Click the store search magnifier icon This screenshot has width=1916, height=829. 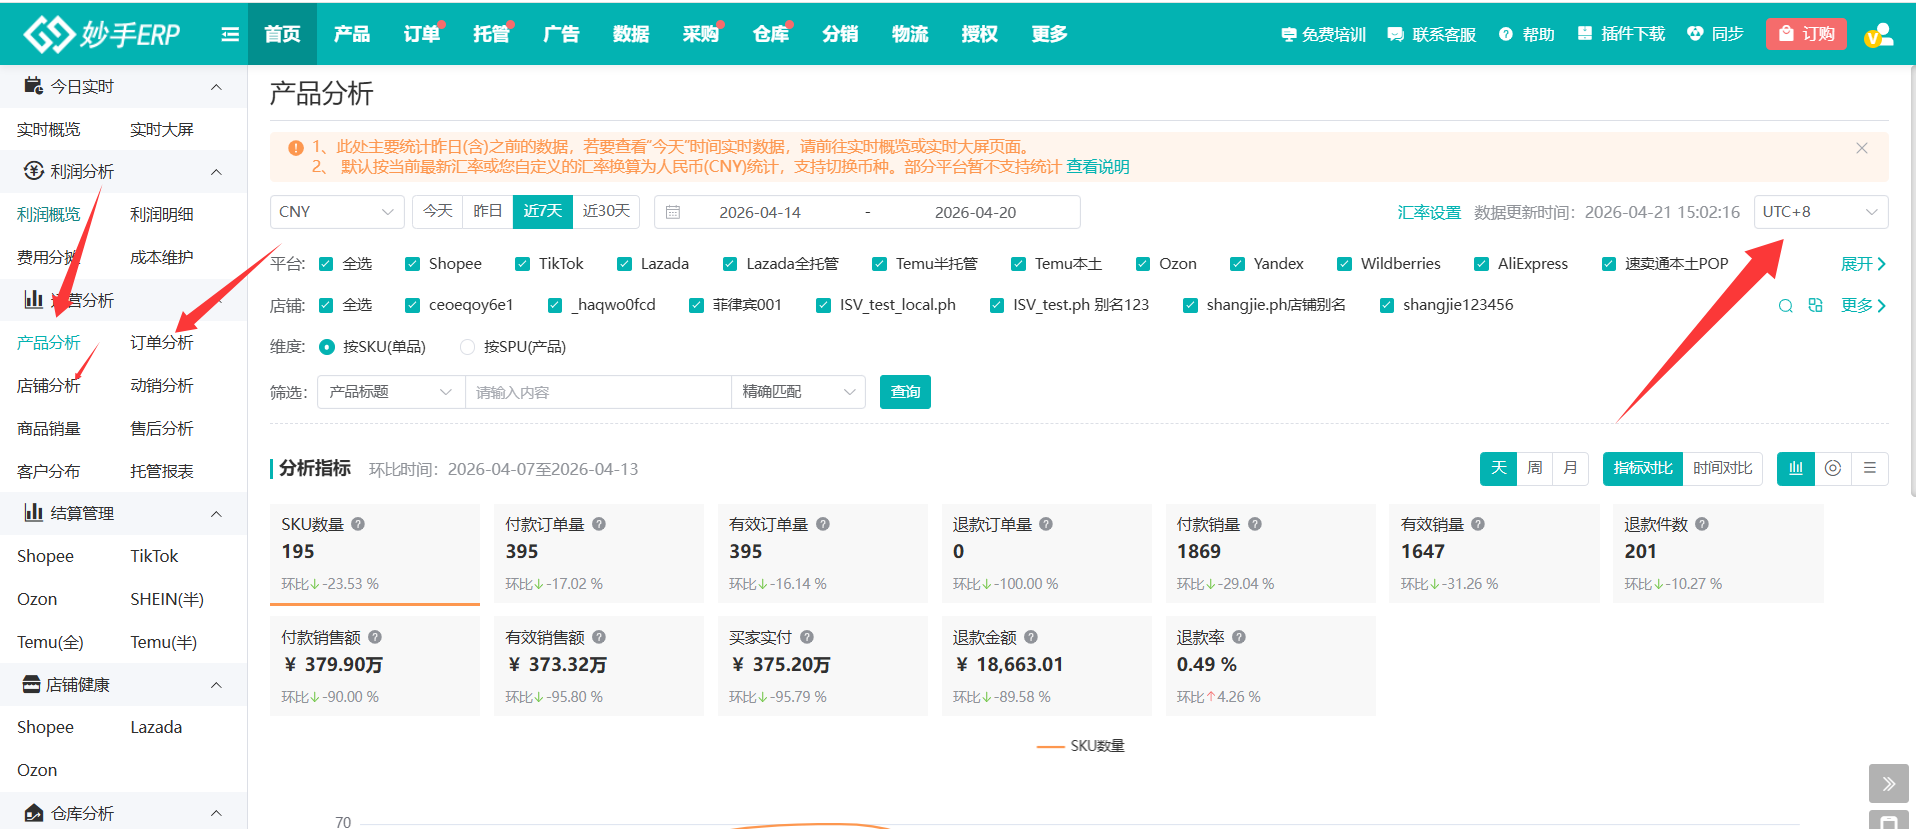[1785, 306]
